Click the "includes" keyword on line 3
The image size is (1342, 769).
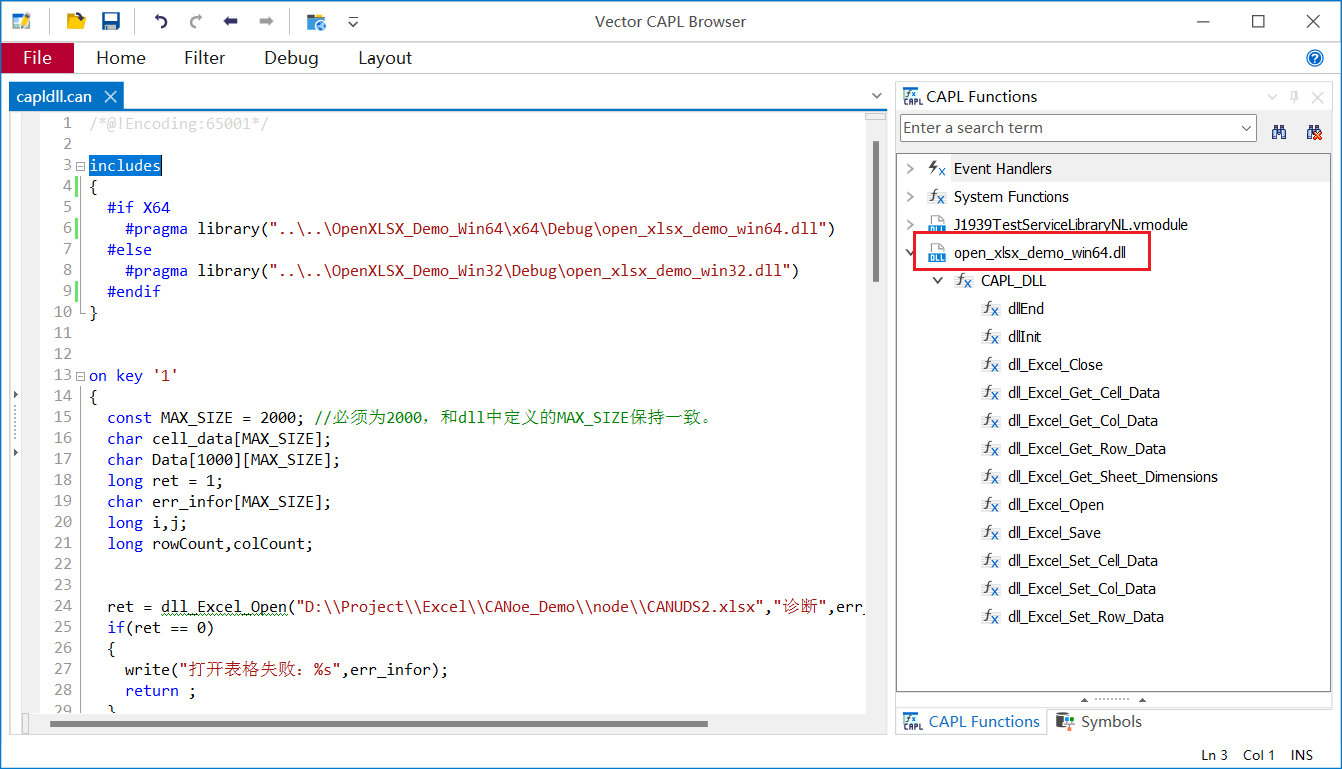125,166
